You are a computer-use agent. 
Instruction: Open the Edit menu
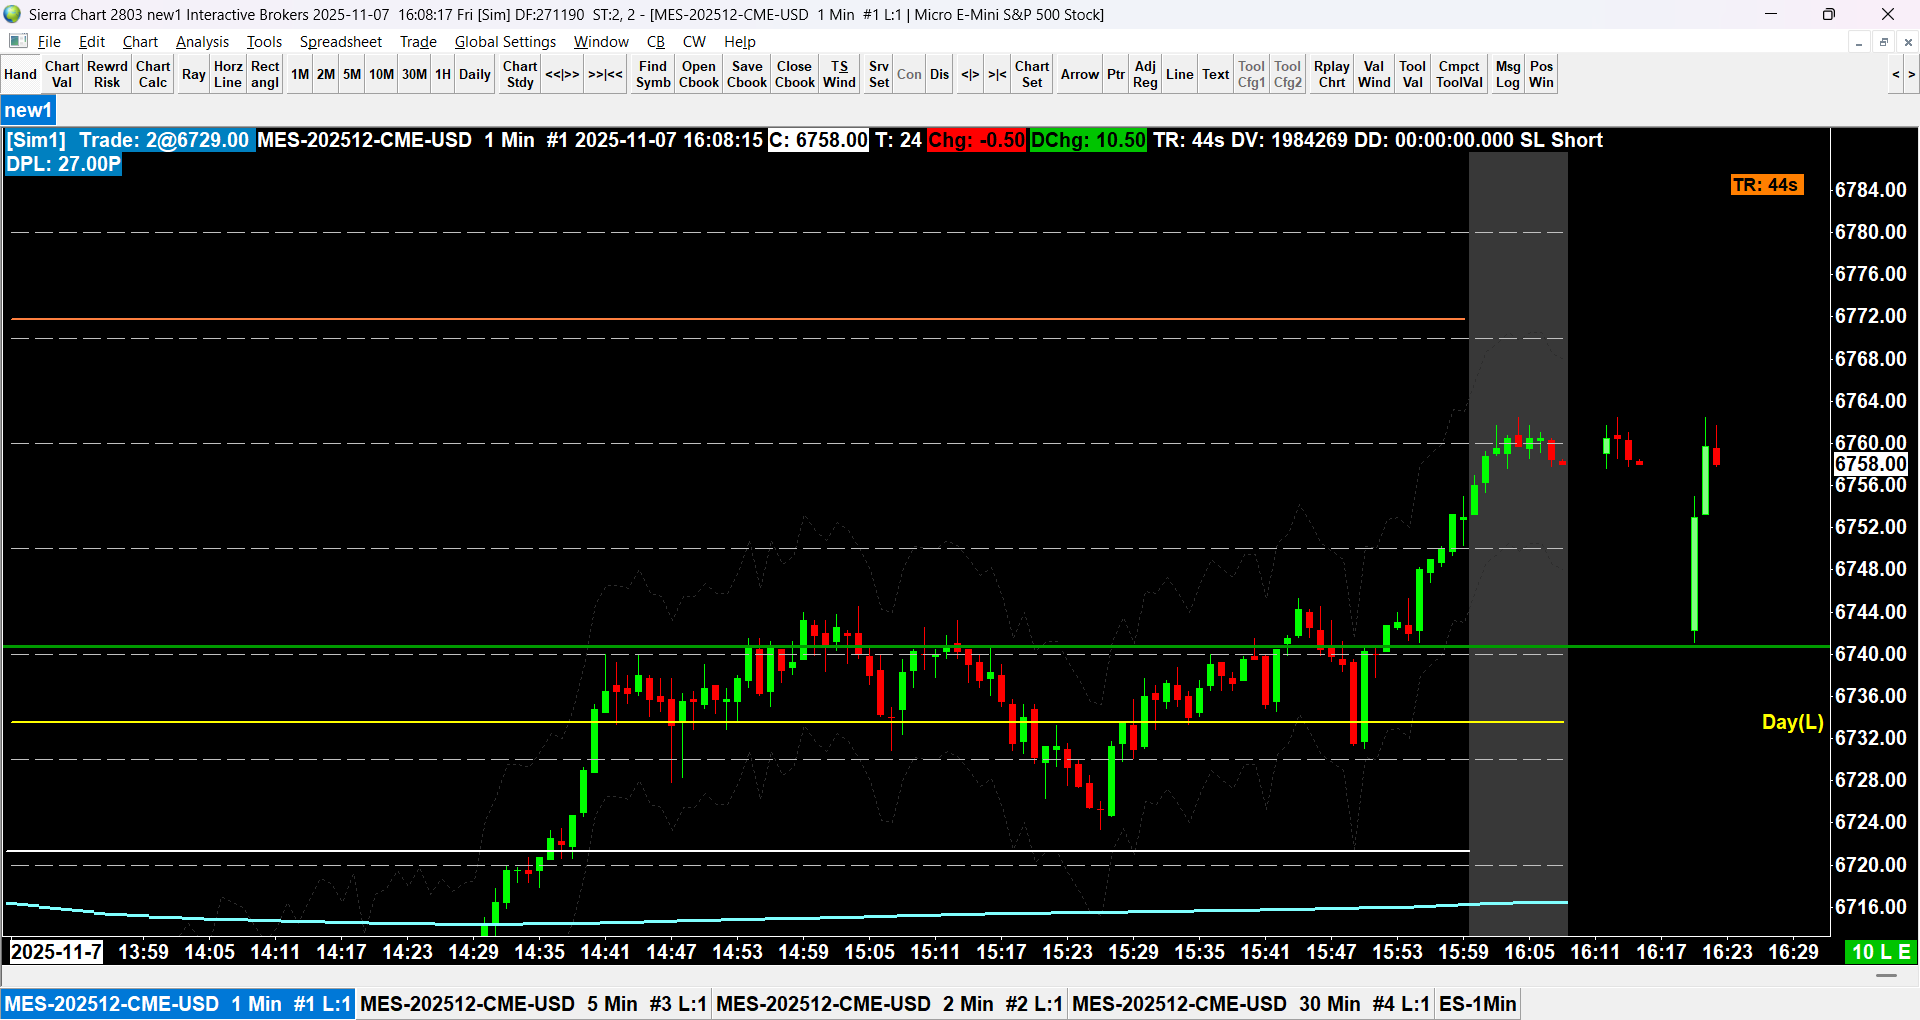coord(92,41)
